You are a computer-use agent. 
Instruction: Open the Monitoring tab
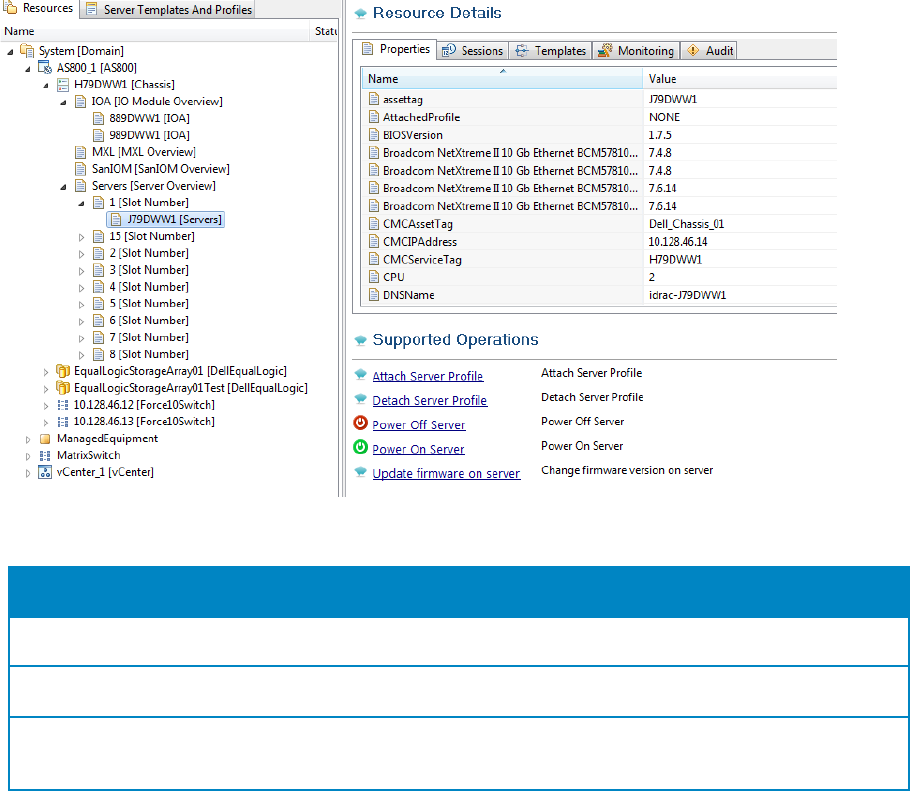pyautogui.click(x=635, y=51)
